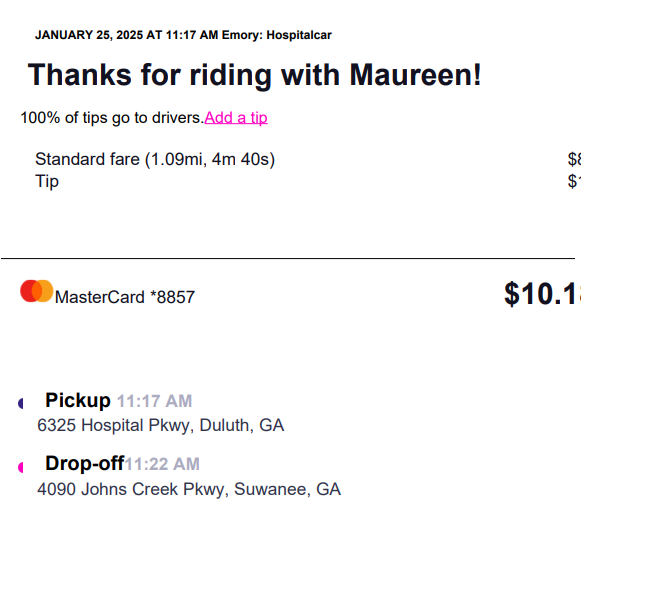Click the horizontal divider above payment details
The image size is (652, 607).
click(288, 259)
